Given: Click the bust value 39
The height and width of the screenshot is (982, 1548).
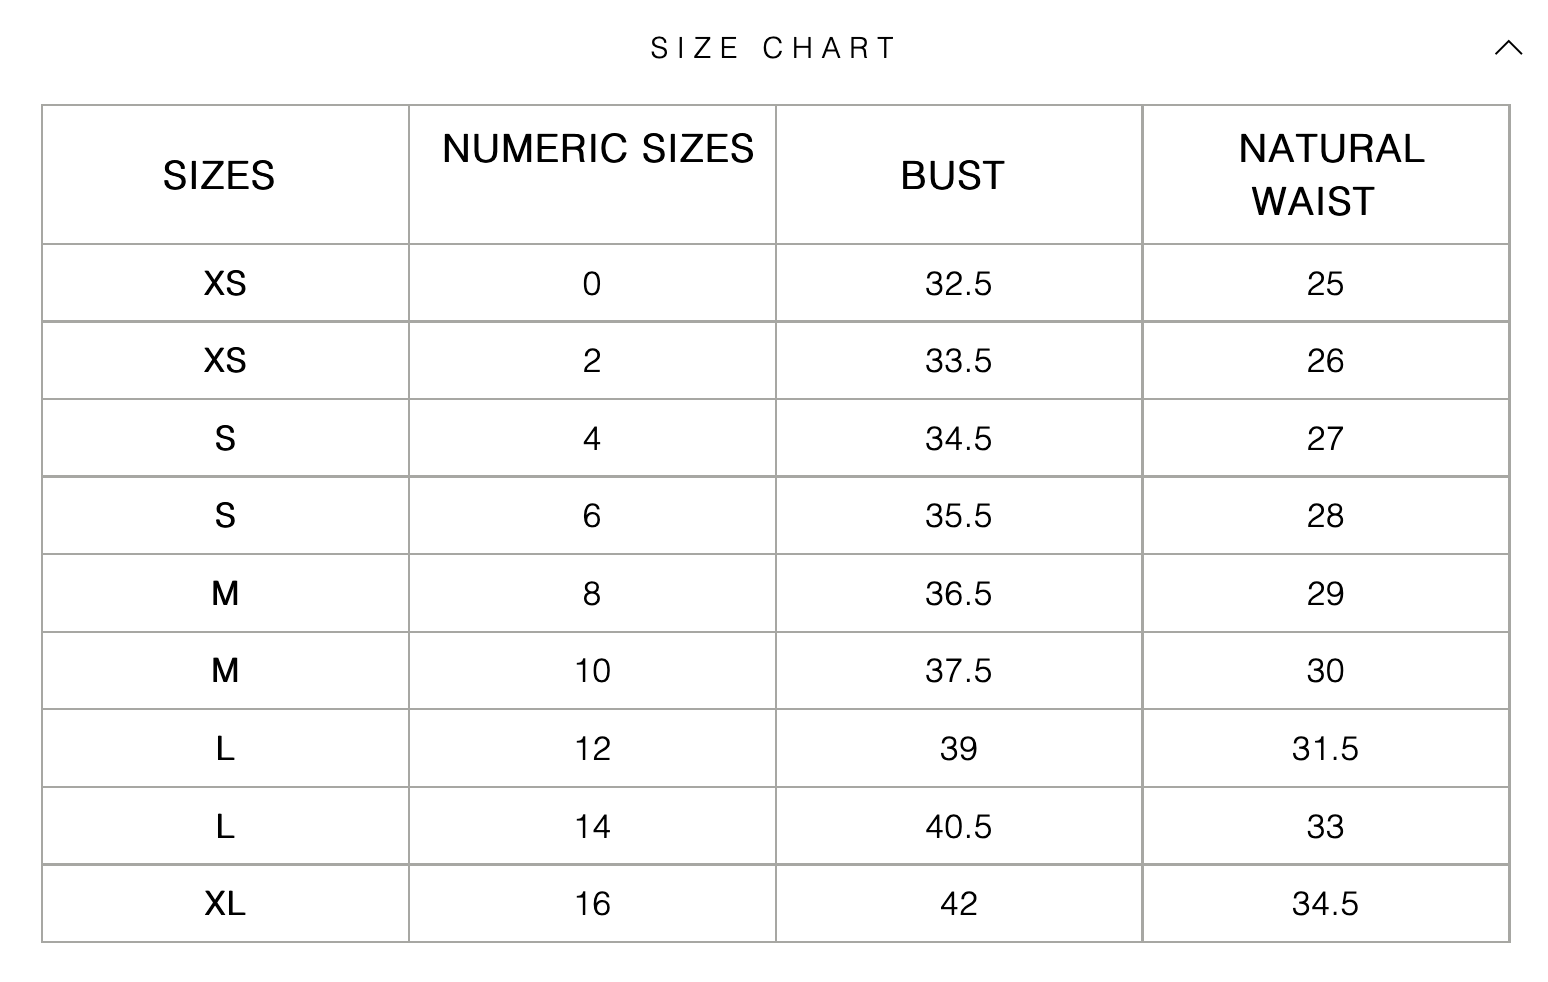Looking at the screenshot, I should point(958,749).
